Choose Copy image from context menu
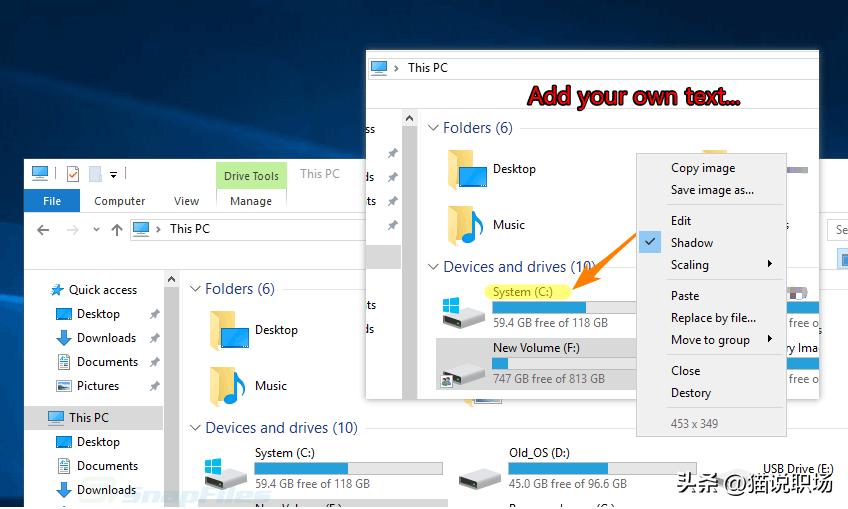 pos(702,168)
